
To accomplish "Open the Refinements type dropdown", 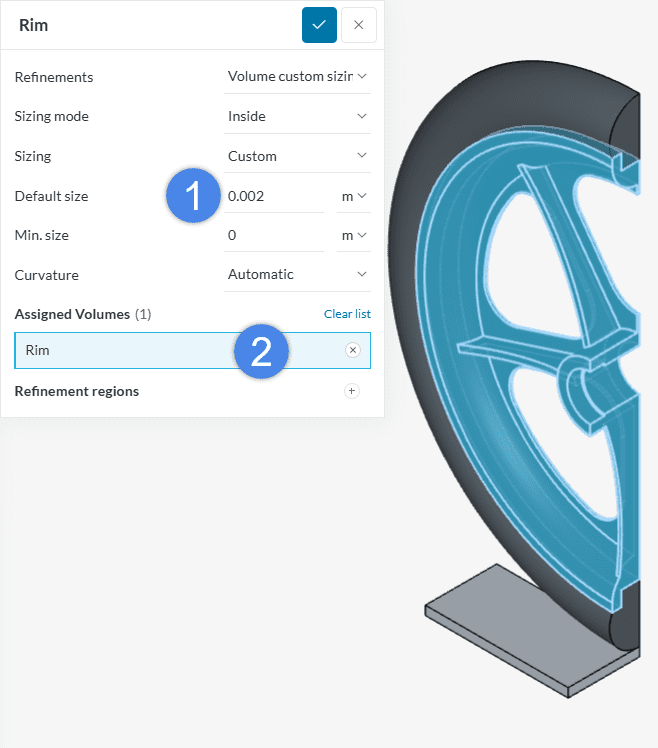I will coord(297,77).
